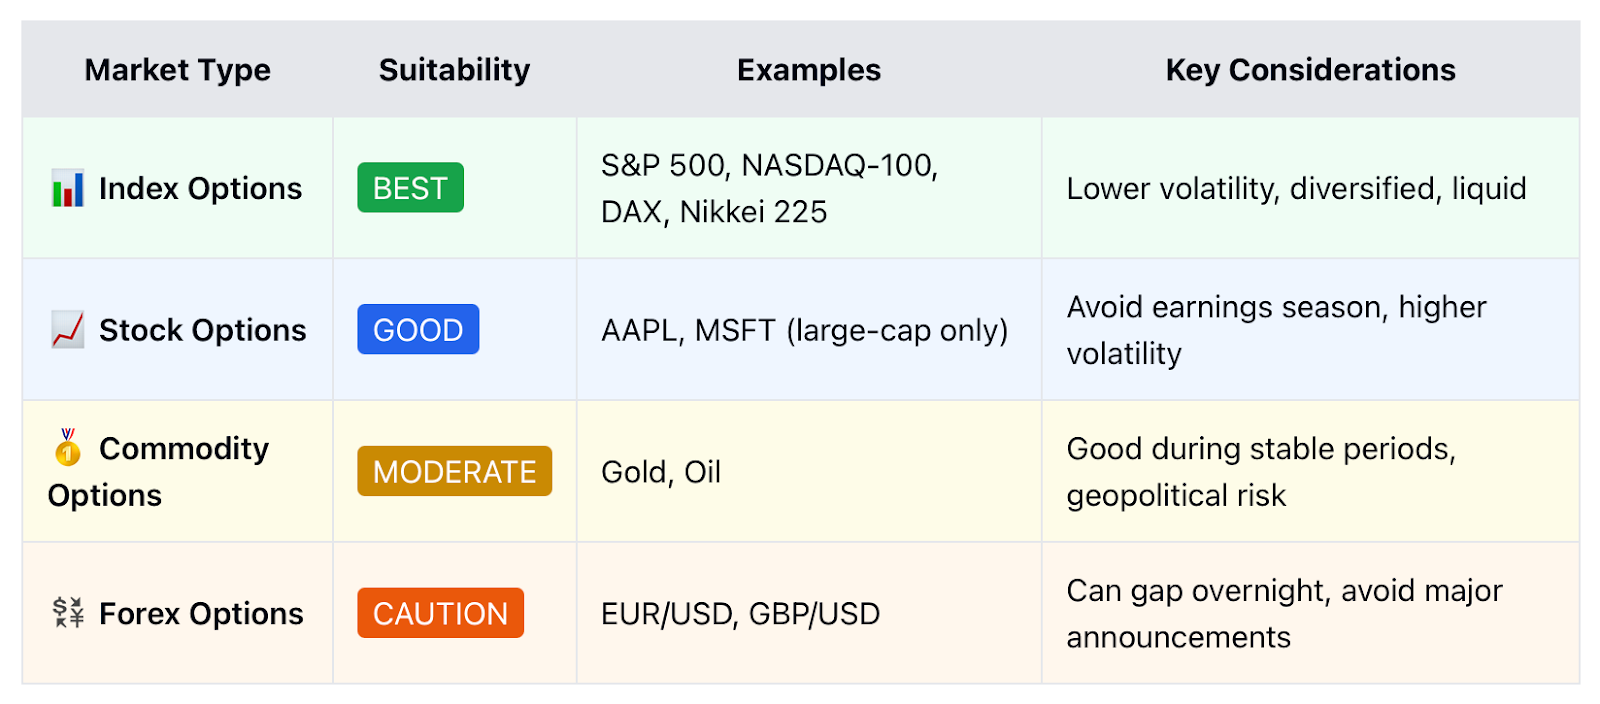The image size is (1600, 704).
Task: Click the gold medal icon beside Commodity Options
Action: [68, 448]
